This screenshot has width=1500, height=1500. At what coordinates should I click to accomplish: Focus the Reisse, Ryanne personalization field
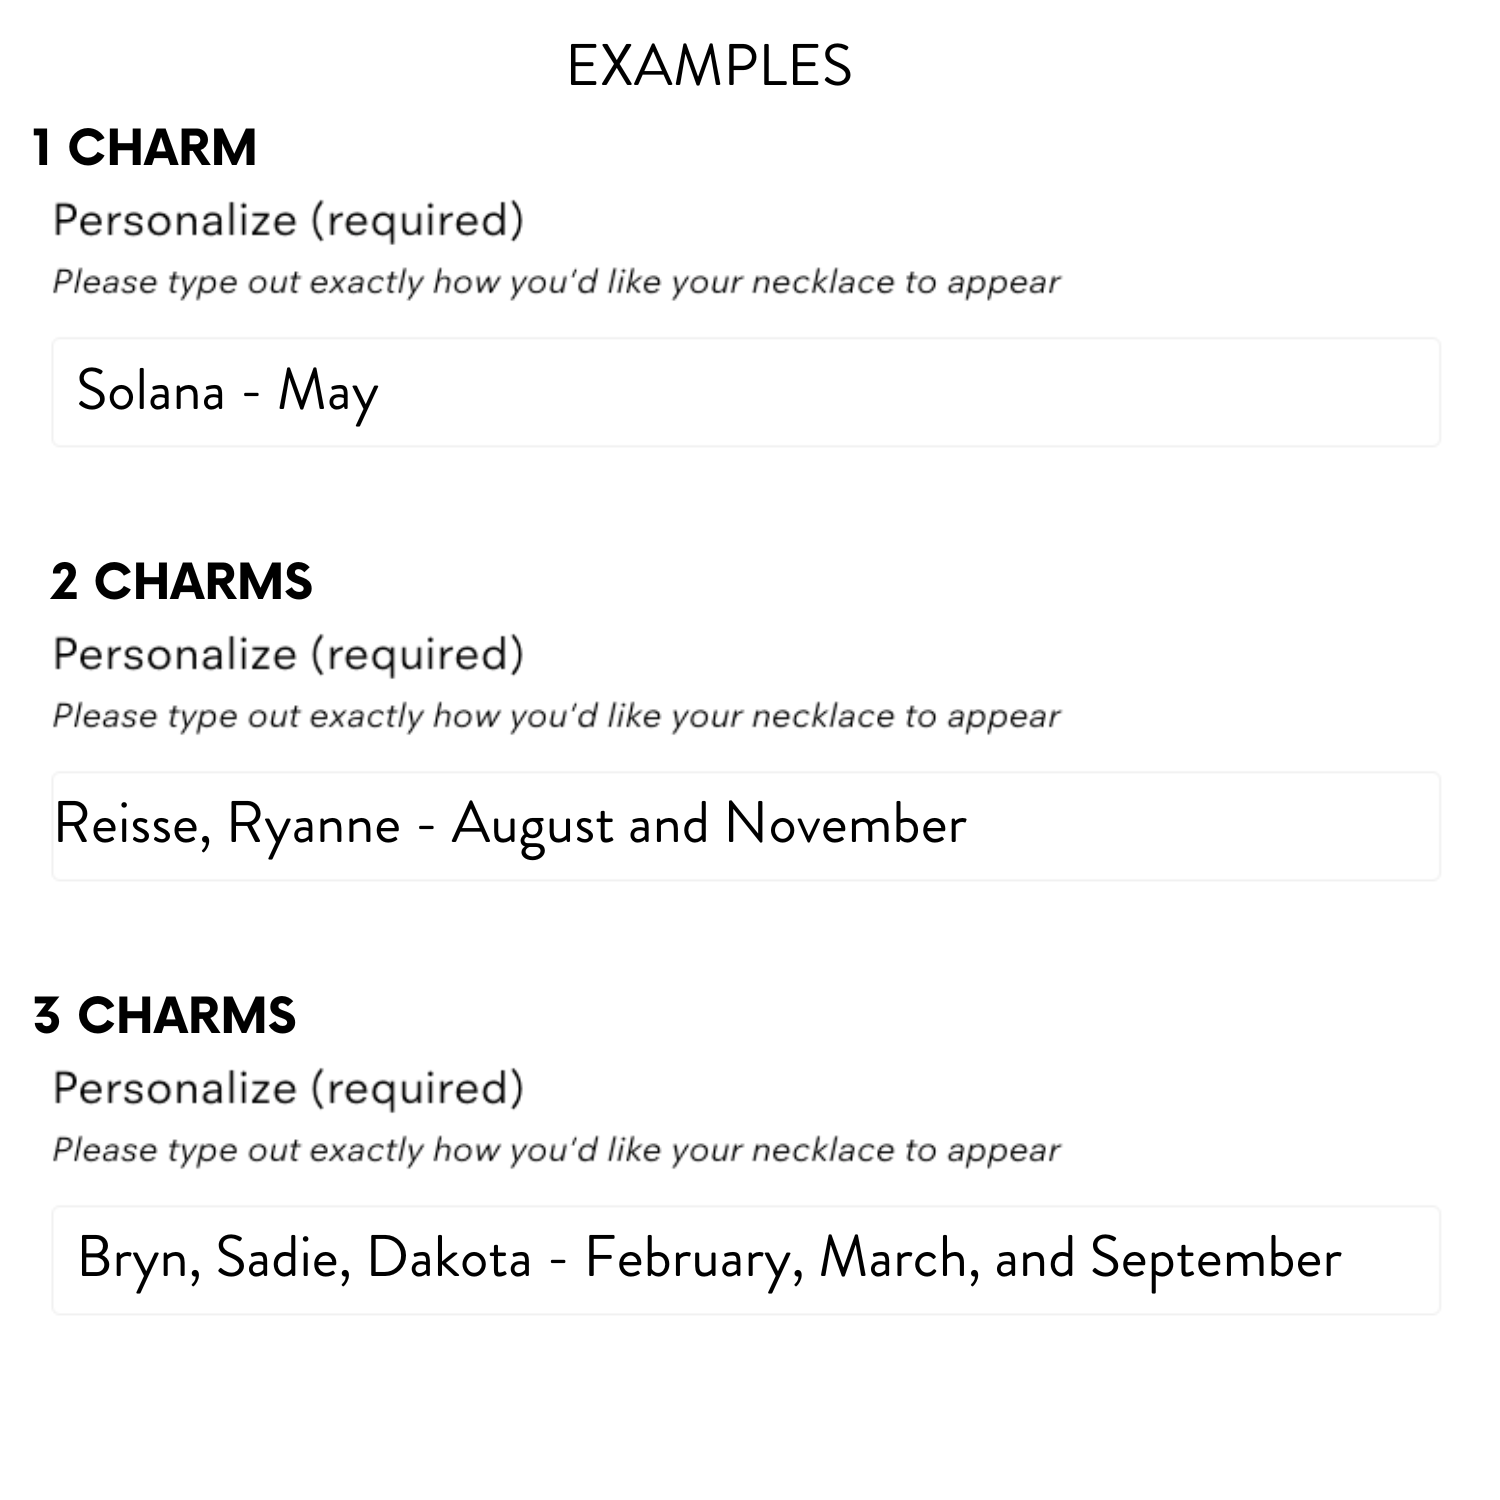tap(745, 826)
